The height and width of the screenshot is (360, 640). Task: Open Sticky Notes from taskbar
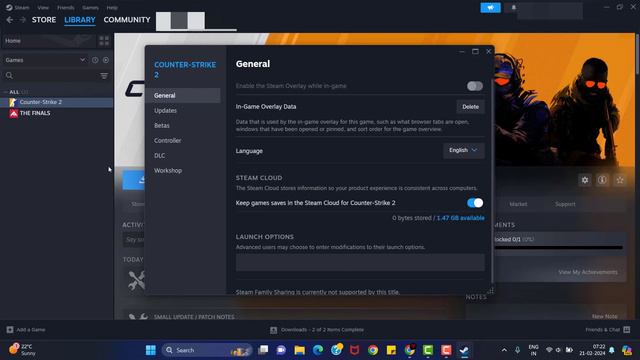(x=391, y=350)
